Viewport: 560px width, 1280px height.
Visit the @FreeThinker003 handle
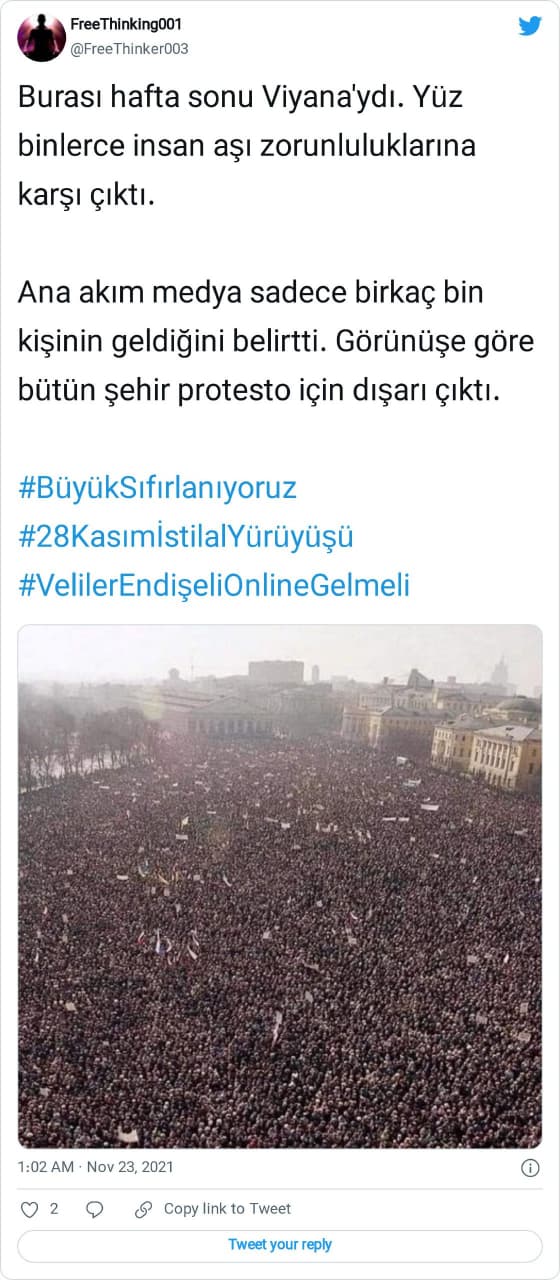coord(129,48)
